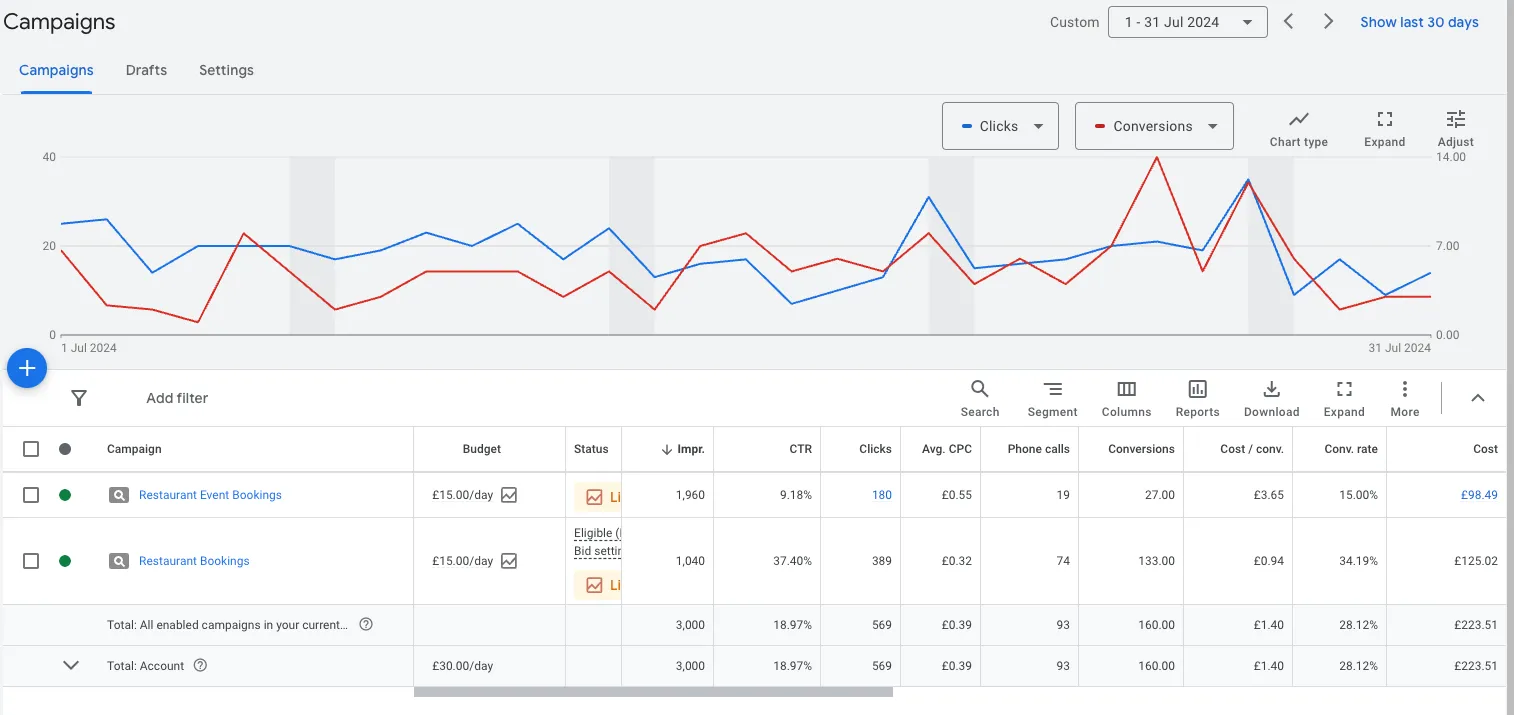Open the Restaurant Bookings campaign link

[x=194, y=561]
